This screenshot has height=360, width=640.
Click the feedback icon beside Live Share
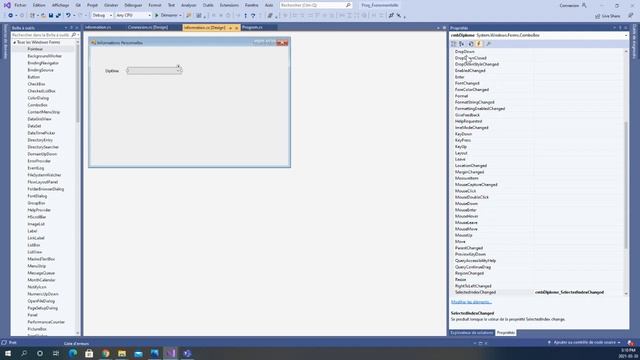[631, 16]
